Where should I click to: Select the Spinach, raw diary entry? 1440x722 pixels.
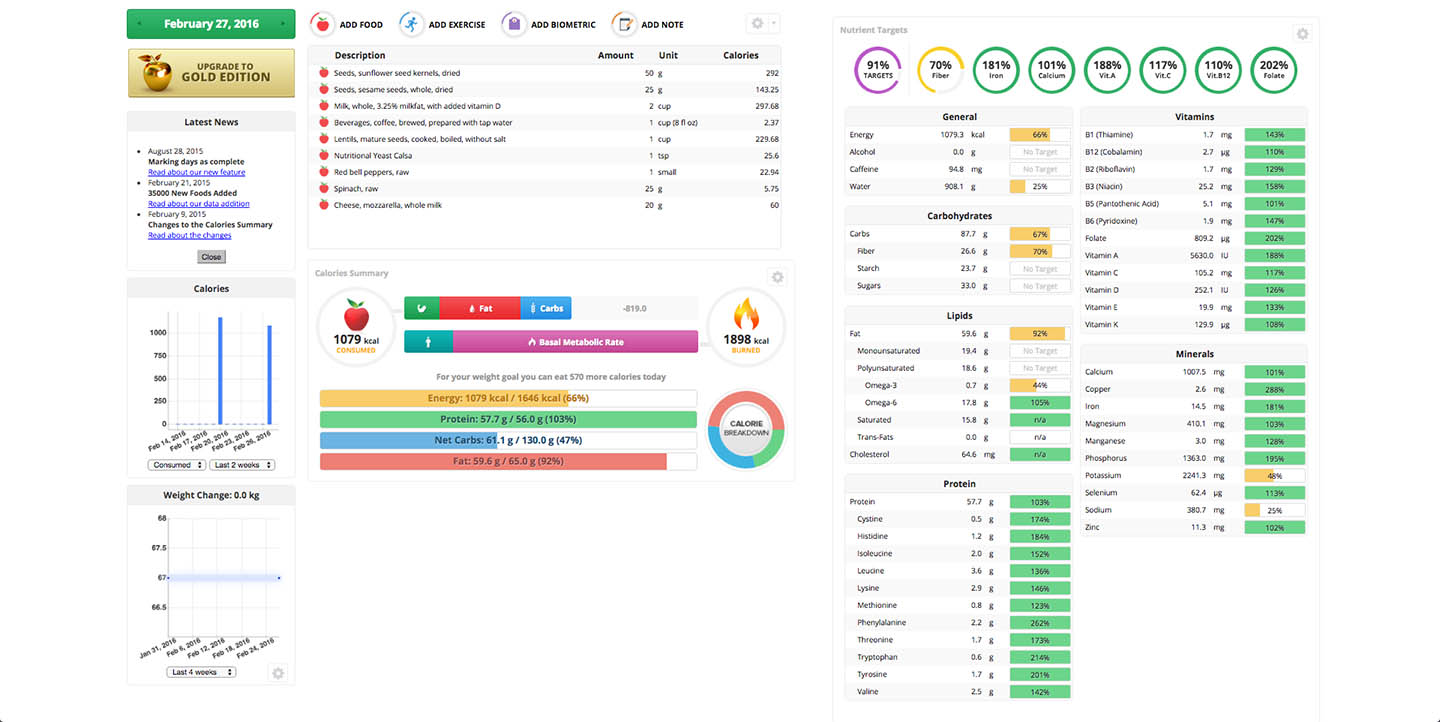(x=355, y=188)
